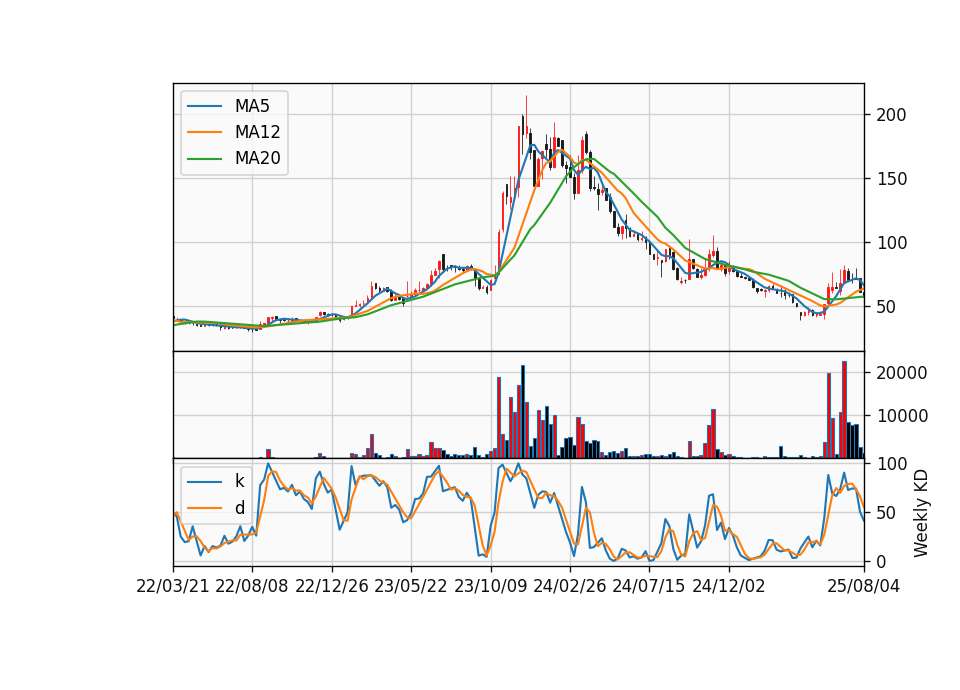
Task: Click the 24/02/26 date tick label
Action: (x=569, y=587)
